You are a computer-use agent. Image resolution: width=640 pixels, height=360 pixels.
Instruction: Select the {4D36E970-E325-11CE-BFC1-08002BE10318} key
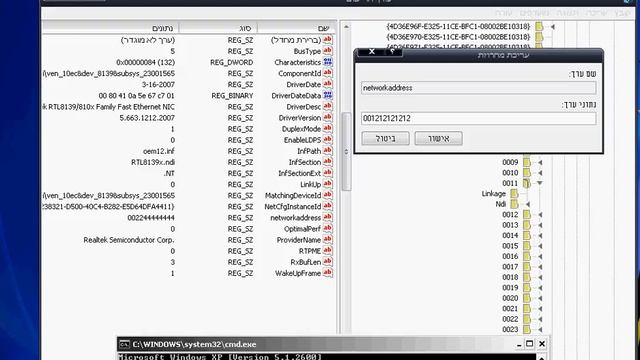click(458, 37)
